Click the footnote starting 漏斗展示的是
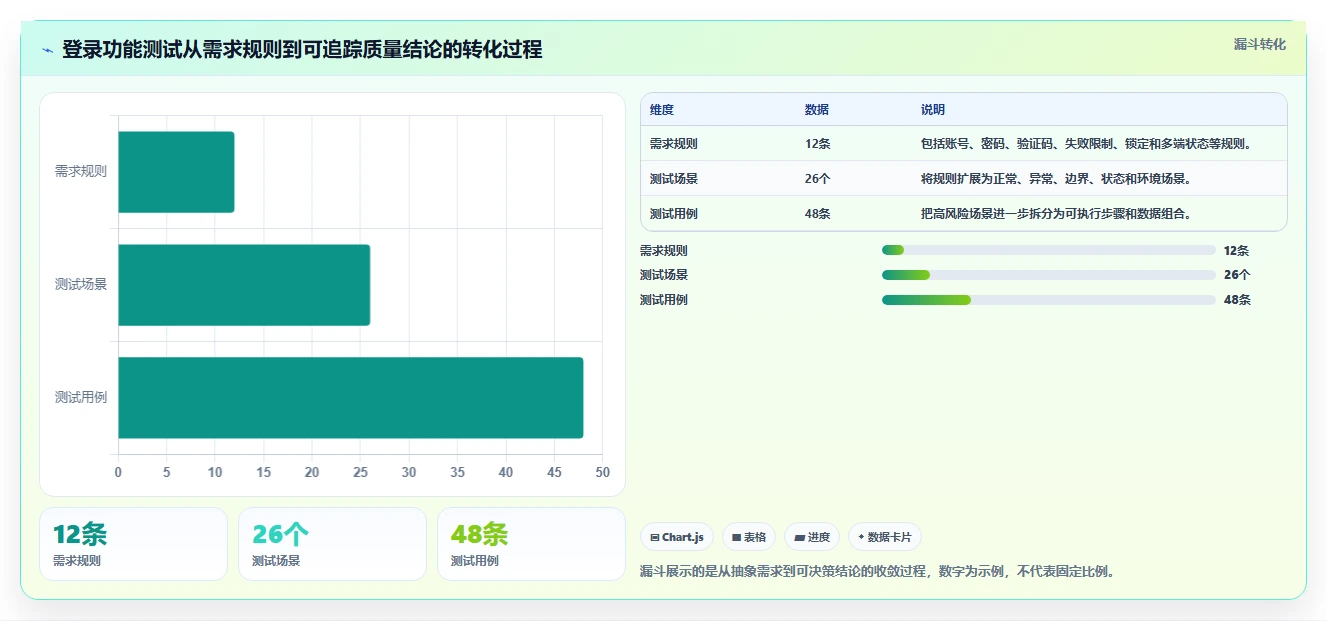 pos(877,572)
